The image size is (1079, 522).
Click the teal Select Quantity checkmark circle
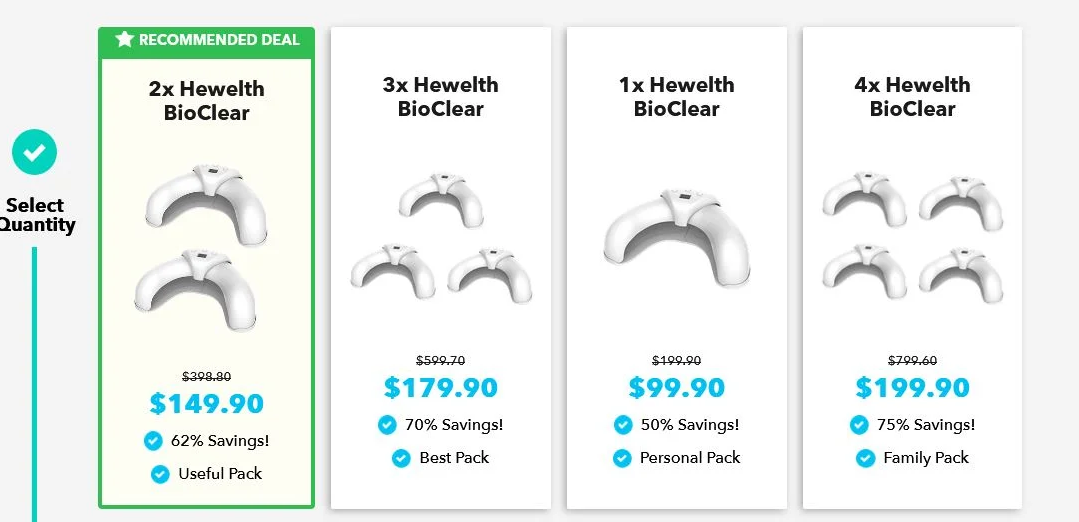click(34, 152)
